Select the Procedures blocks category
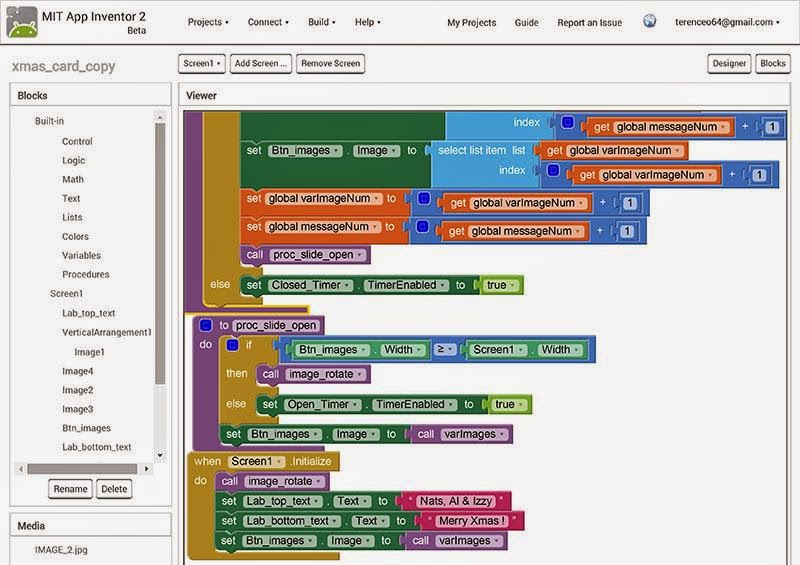800x565 pixels. [86, 274]
